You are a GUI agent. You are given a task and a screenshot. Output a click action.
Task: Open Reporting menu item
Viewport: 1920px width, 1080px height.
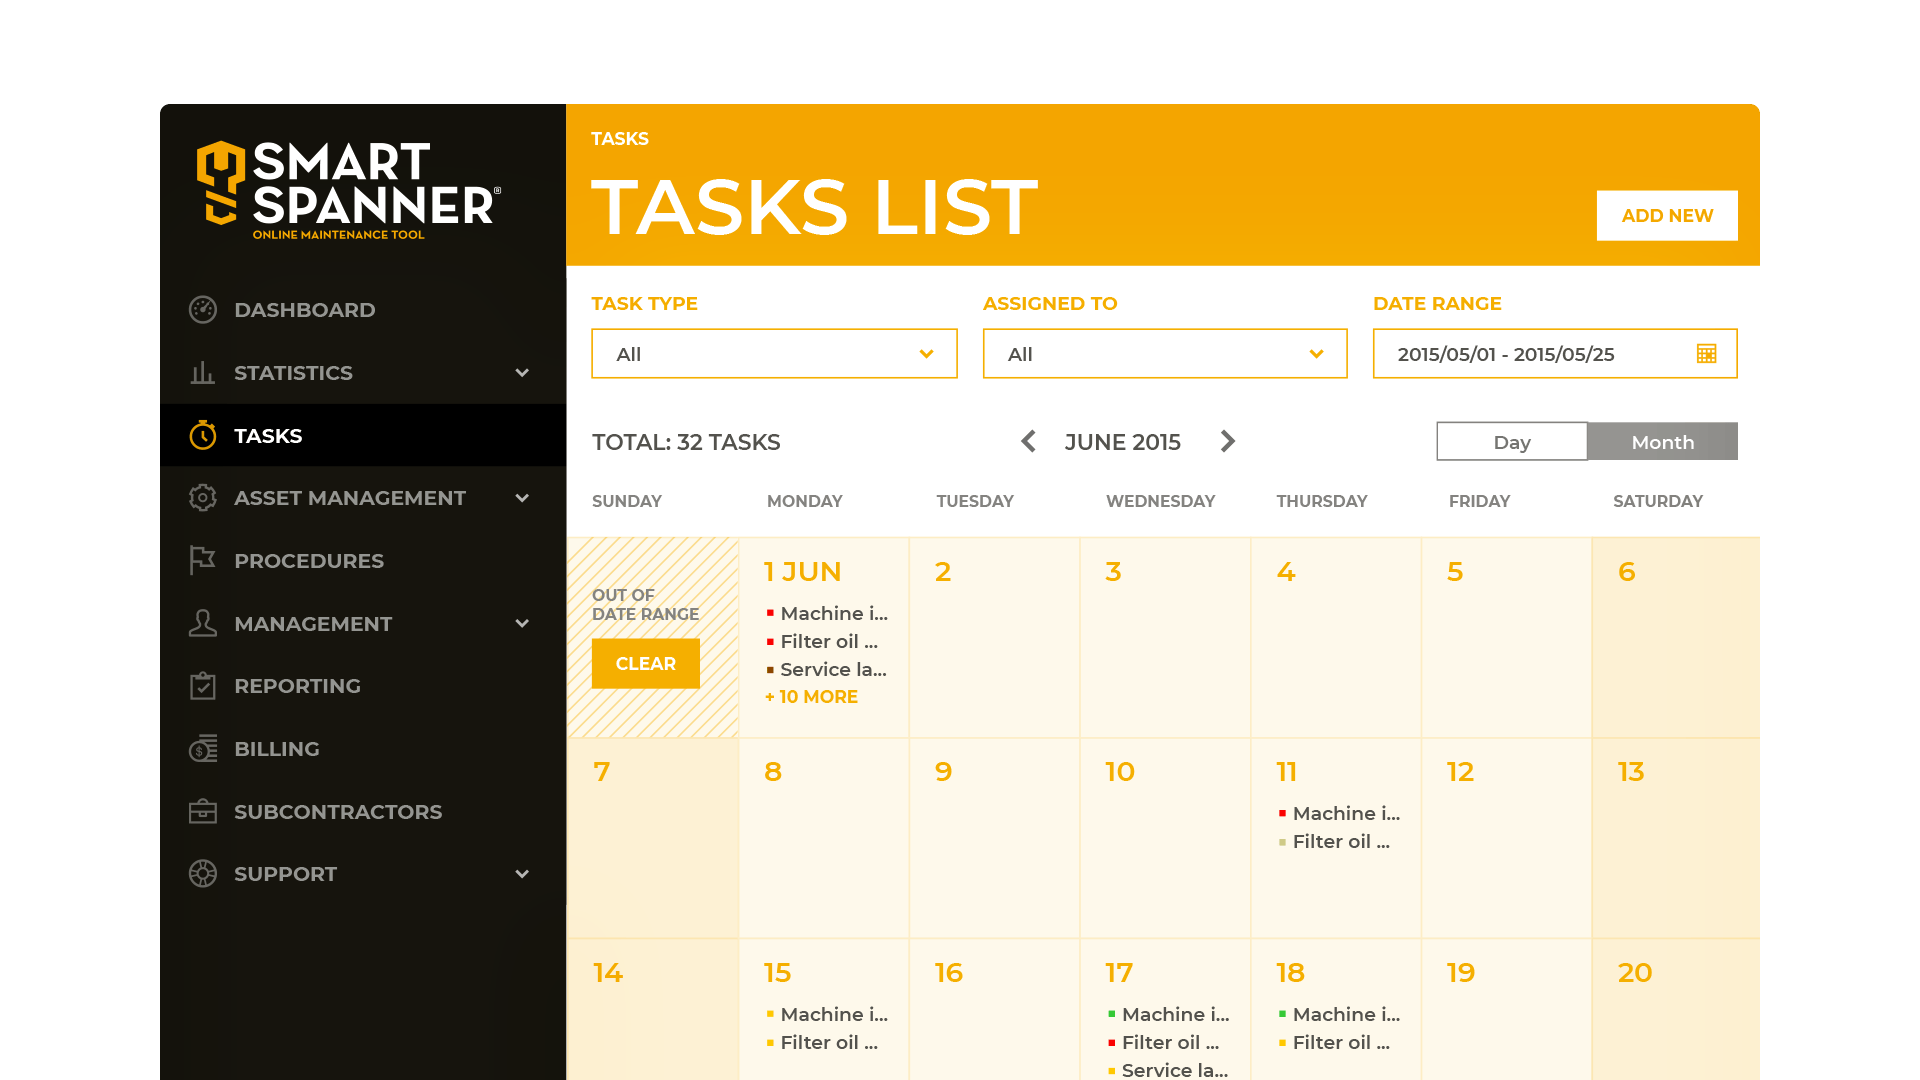click(x=363, y=686)
